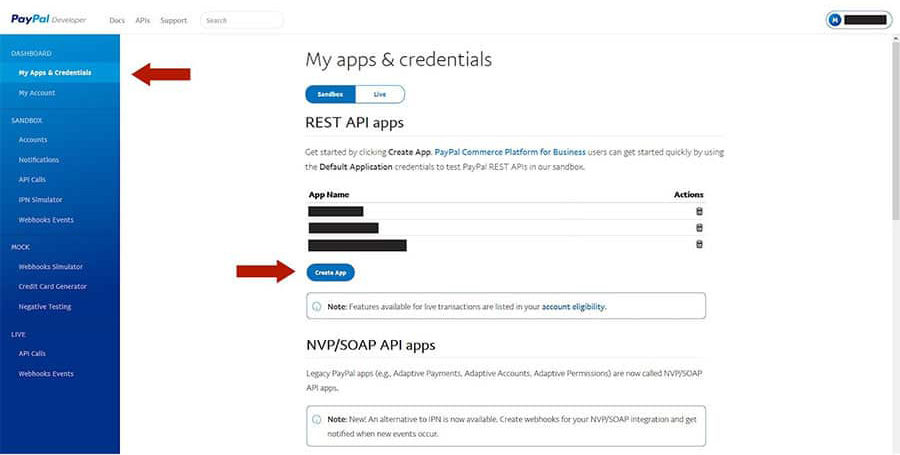The image size is (900, 455).
Task: Focus the Search input field
Action: [241, 20]
